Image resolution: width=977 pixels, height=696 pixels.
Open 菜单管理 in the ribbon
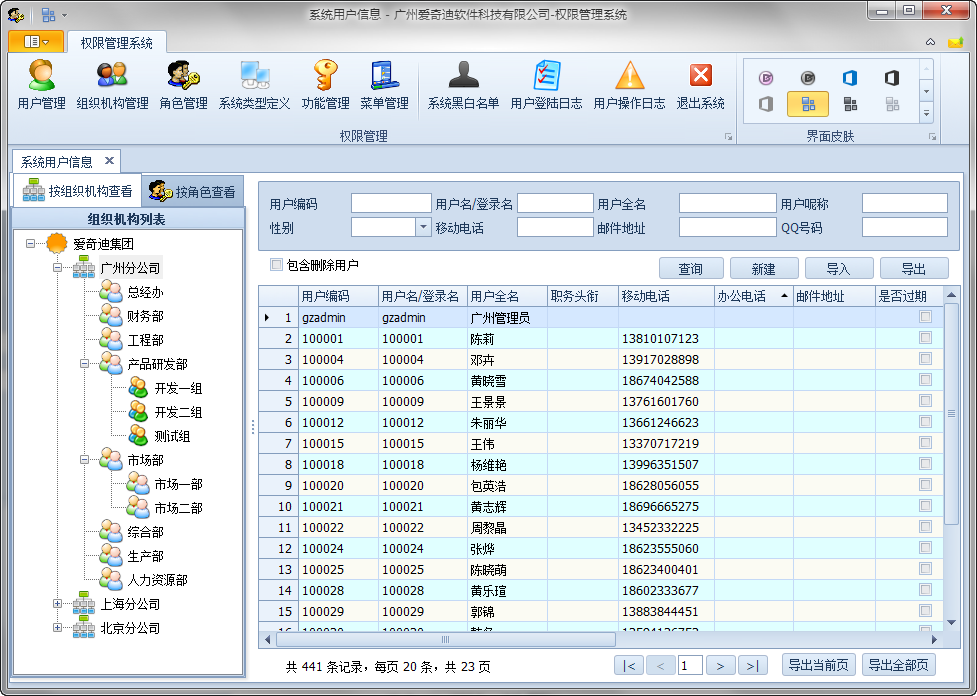pos(384,85)
